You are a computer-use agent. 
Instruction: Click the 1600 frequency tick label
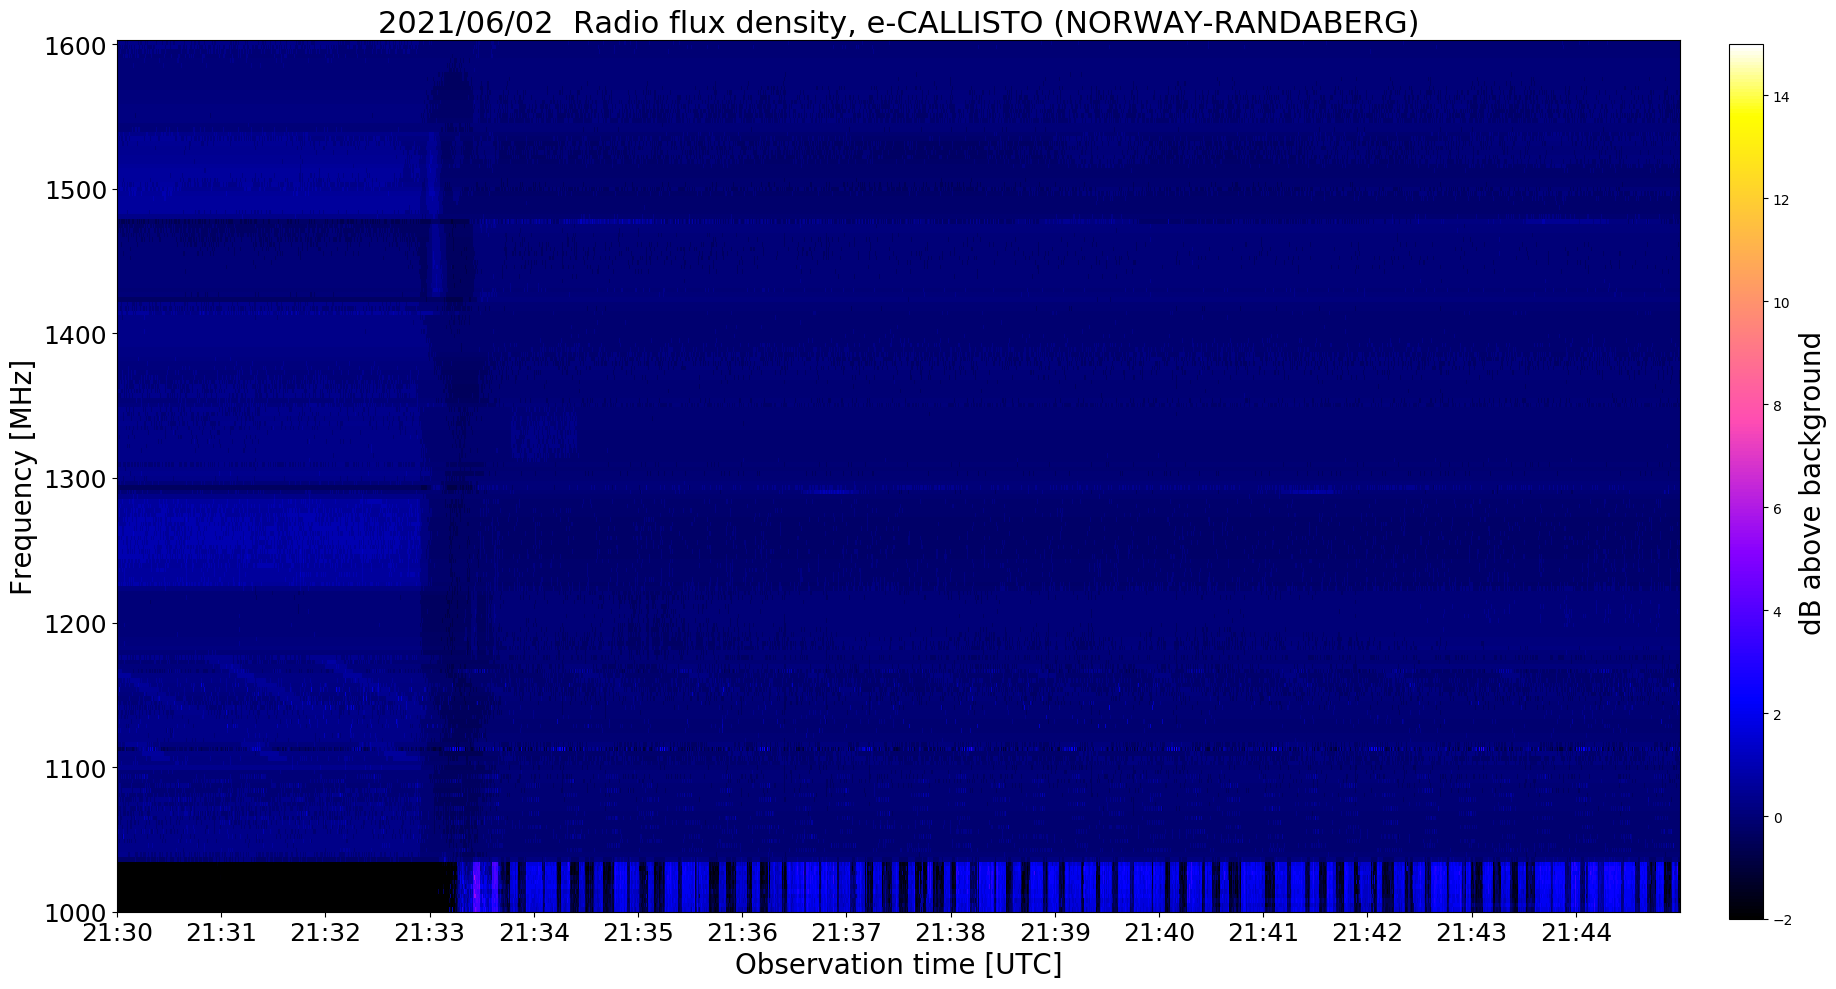coord(77,47)
